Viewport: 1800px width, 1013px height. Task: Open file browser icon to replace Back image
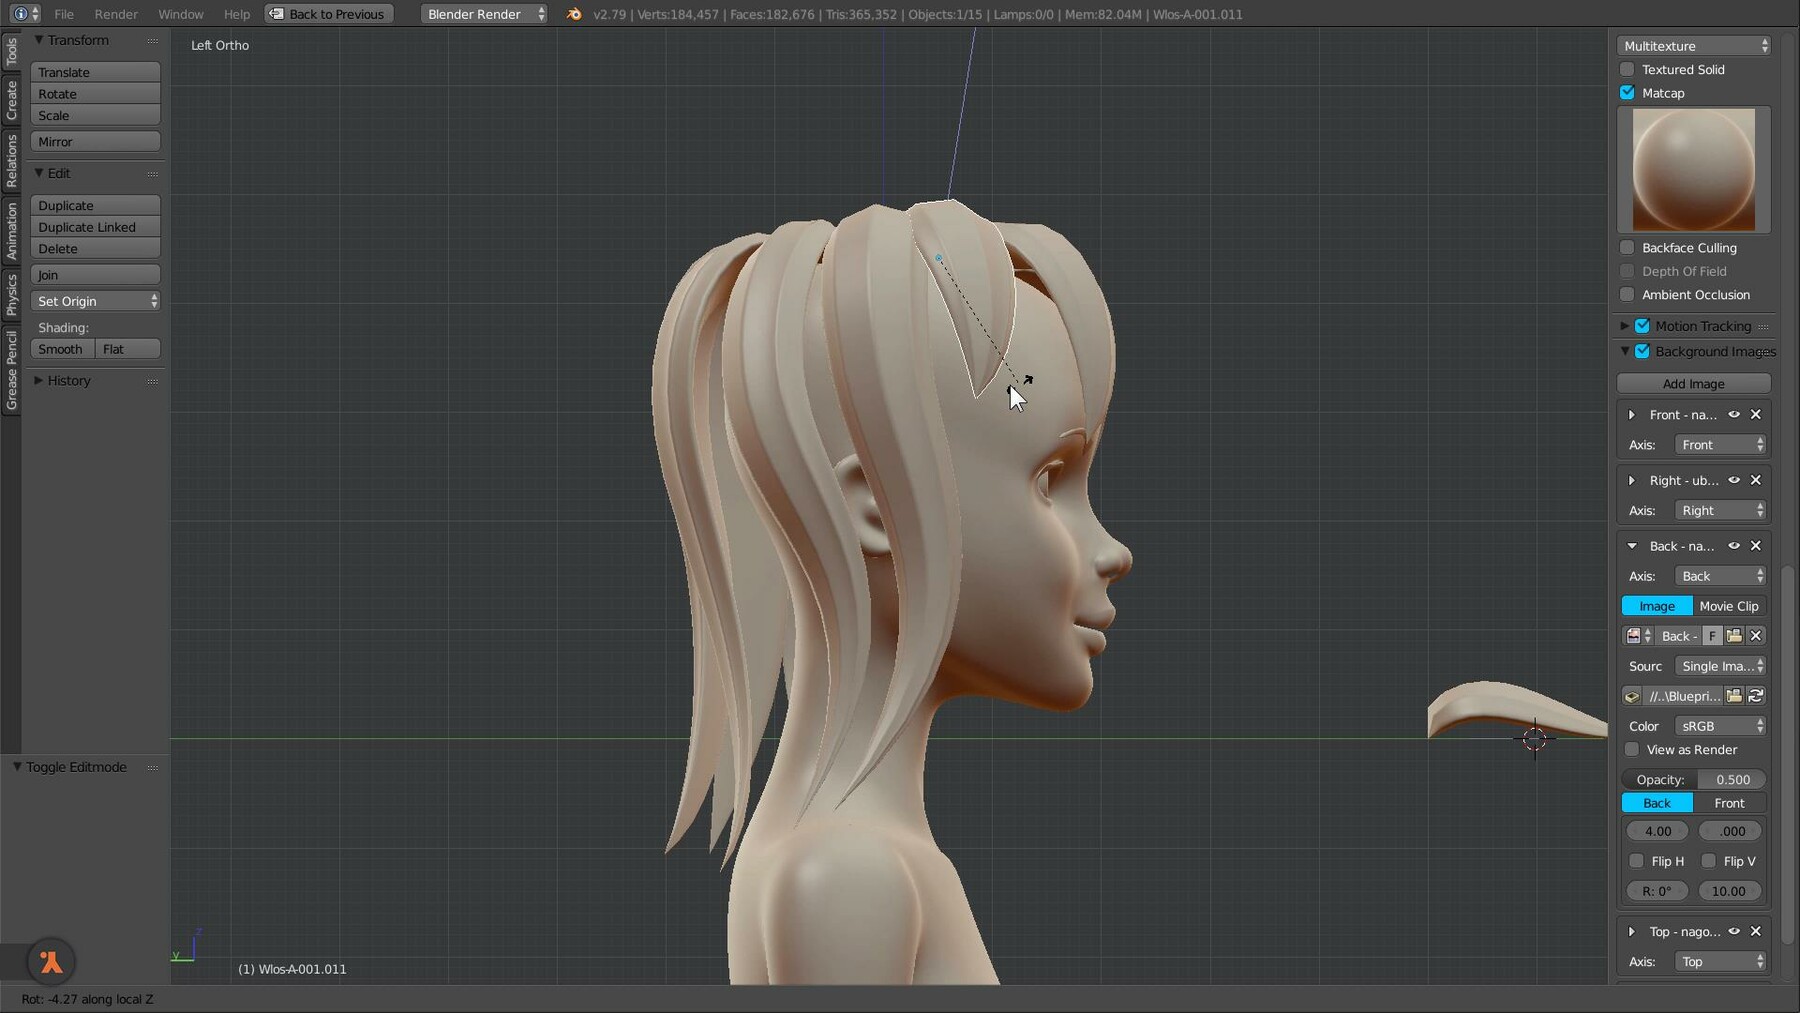[x=1734, y=636]
